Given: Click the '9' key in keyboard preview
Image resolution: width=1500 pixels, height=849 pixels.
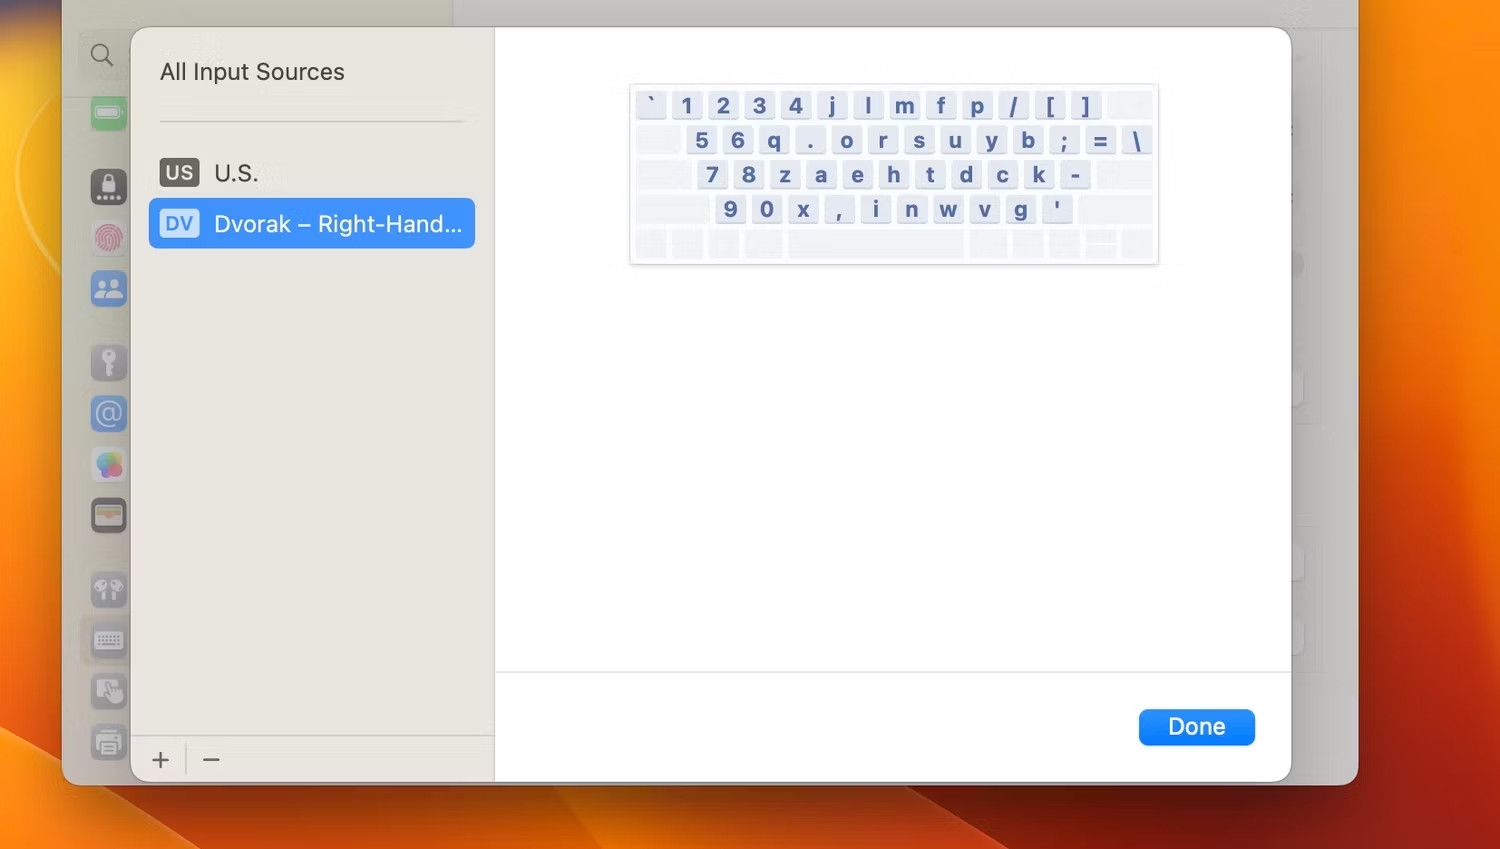Looking at the screenshot, I should click(x=731, y=209).
